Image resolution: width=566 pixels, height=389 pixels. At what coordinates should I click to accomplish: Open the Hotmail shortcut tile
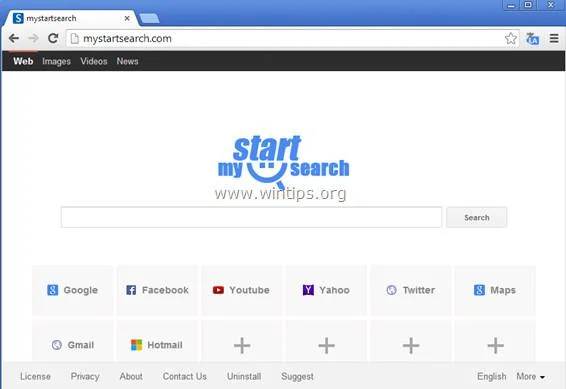coord(157,341)
